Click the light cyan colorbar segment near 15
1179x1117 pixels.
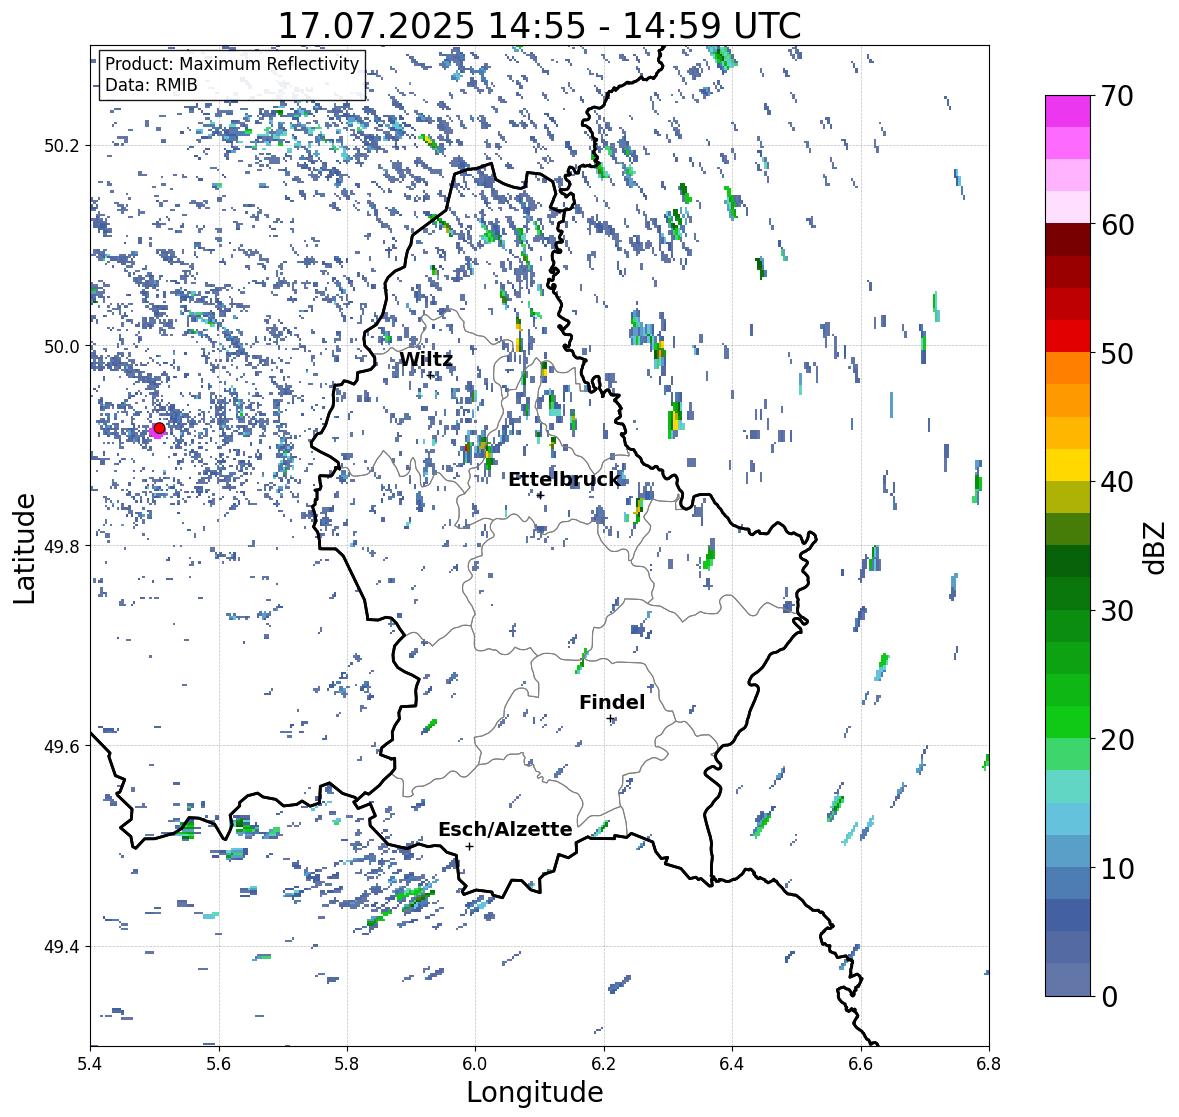(1068, 787)
